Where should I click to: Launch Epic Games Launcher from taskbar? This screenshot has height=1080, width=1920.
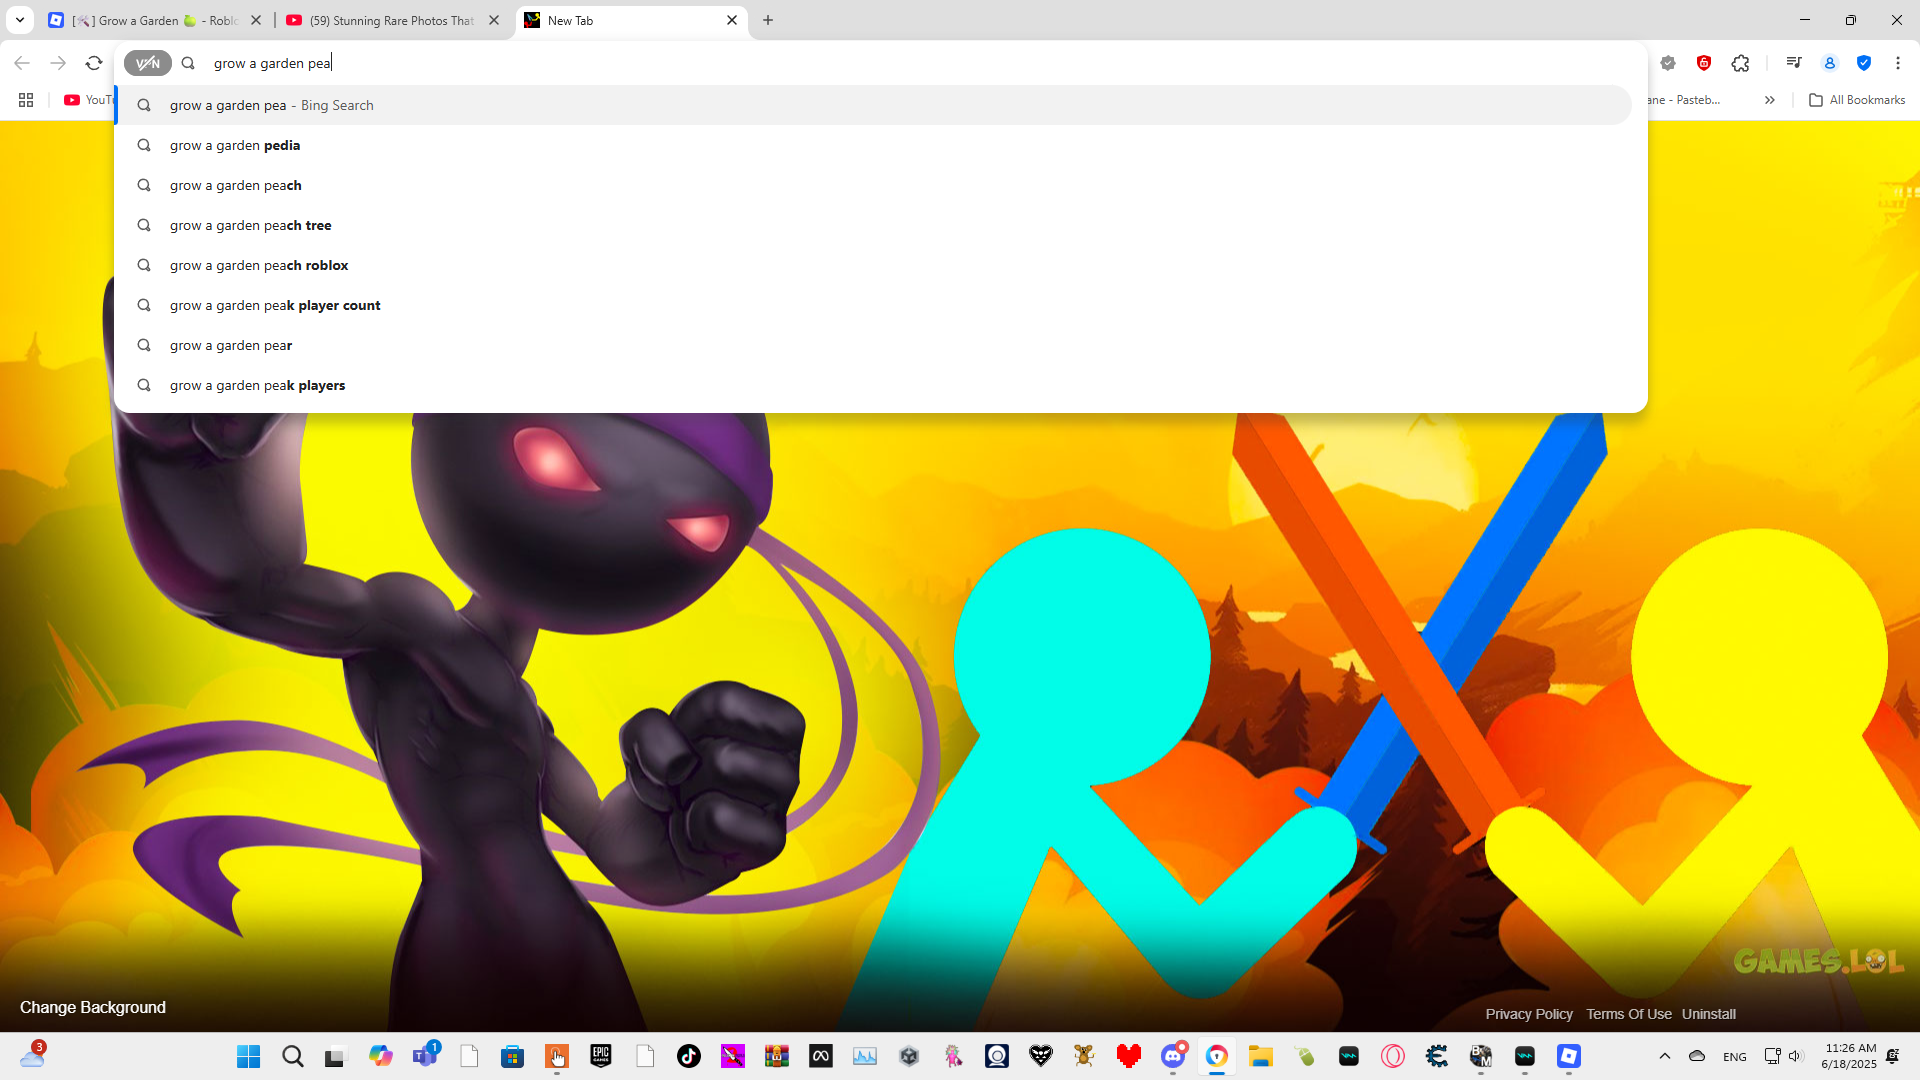(601, 1056)
